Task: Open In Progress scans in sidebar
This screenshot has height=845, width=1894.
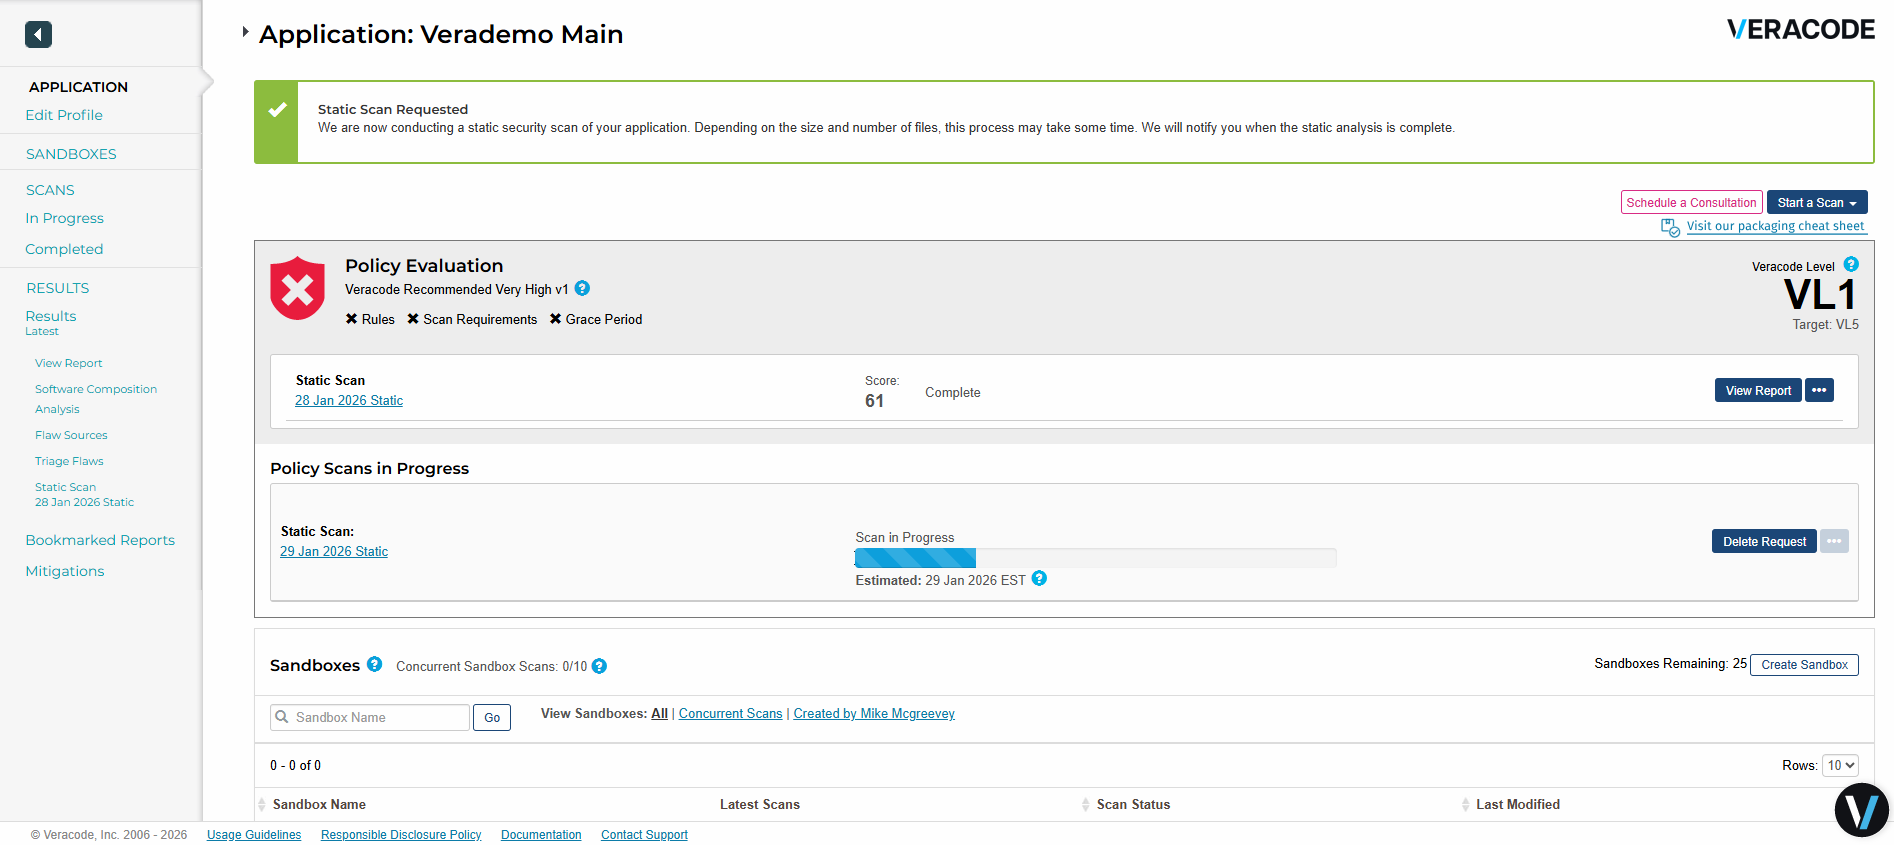Action: coord(64,218)
